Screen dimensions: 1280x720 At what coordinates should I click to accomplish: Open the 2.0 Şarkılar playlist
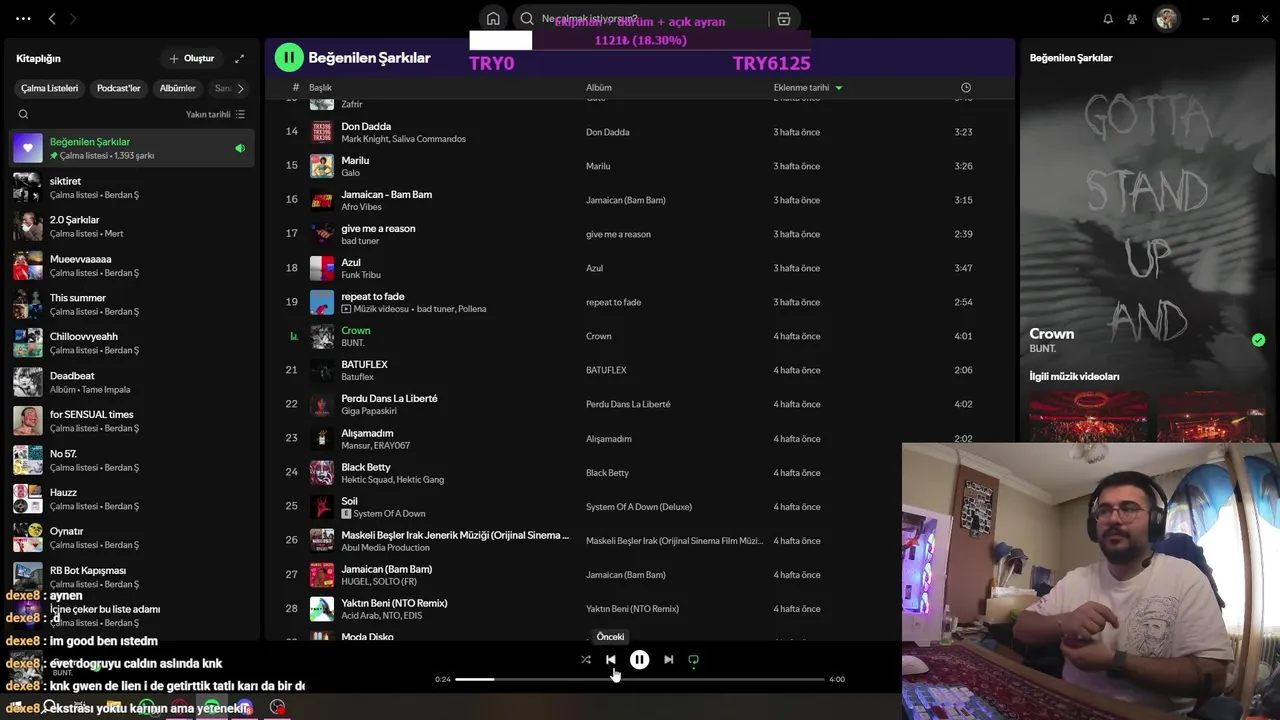pyautogui.click(x=130, y=226)
